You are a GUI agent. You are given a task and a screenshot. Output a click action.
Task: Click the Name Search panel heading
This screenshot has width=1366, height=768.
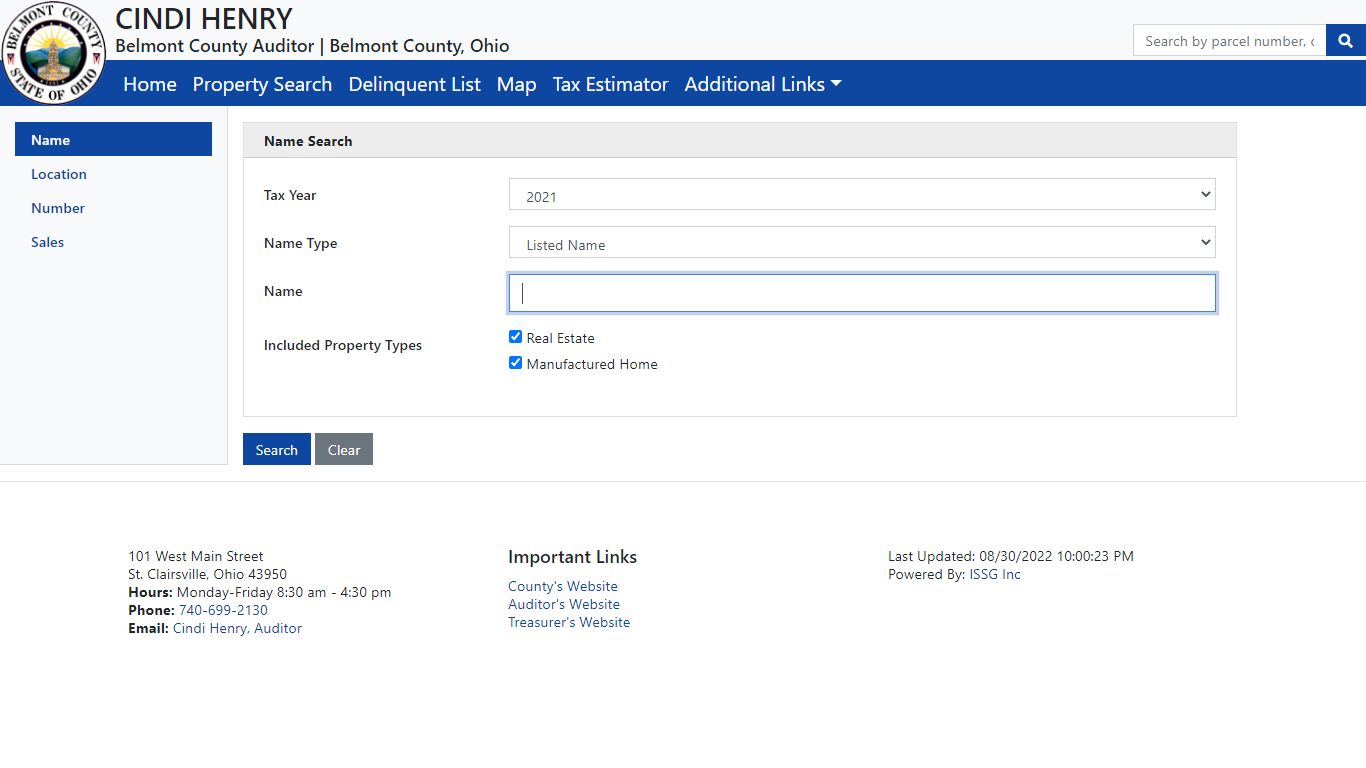[308, 141]
